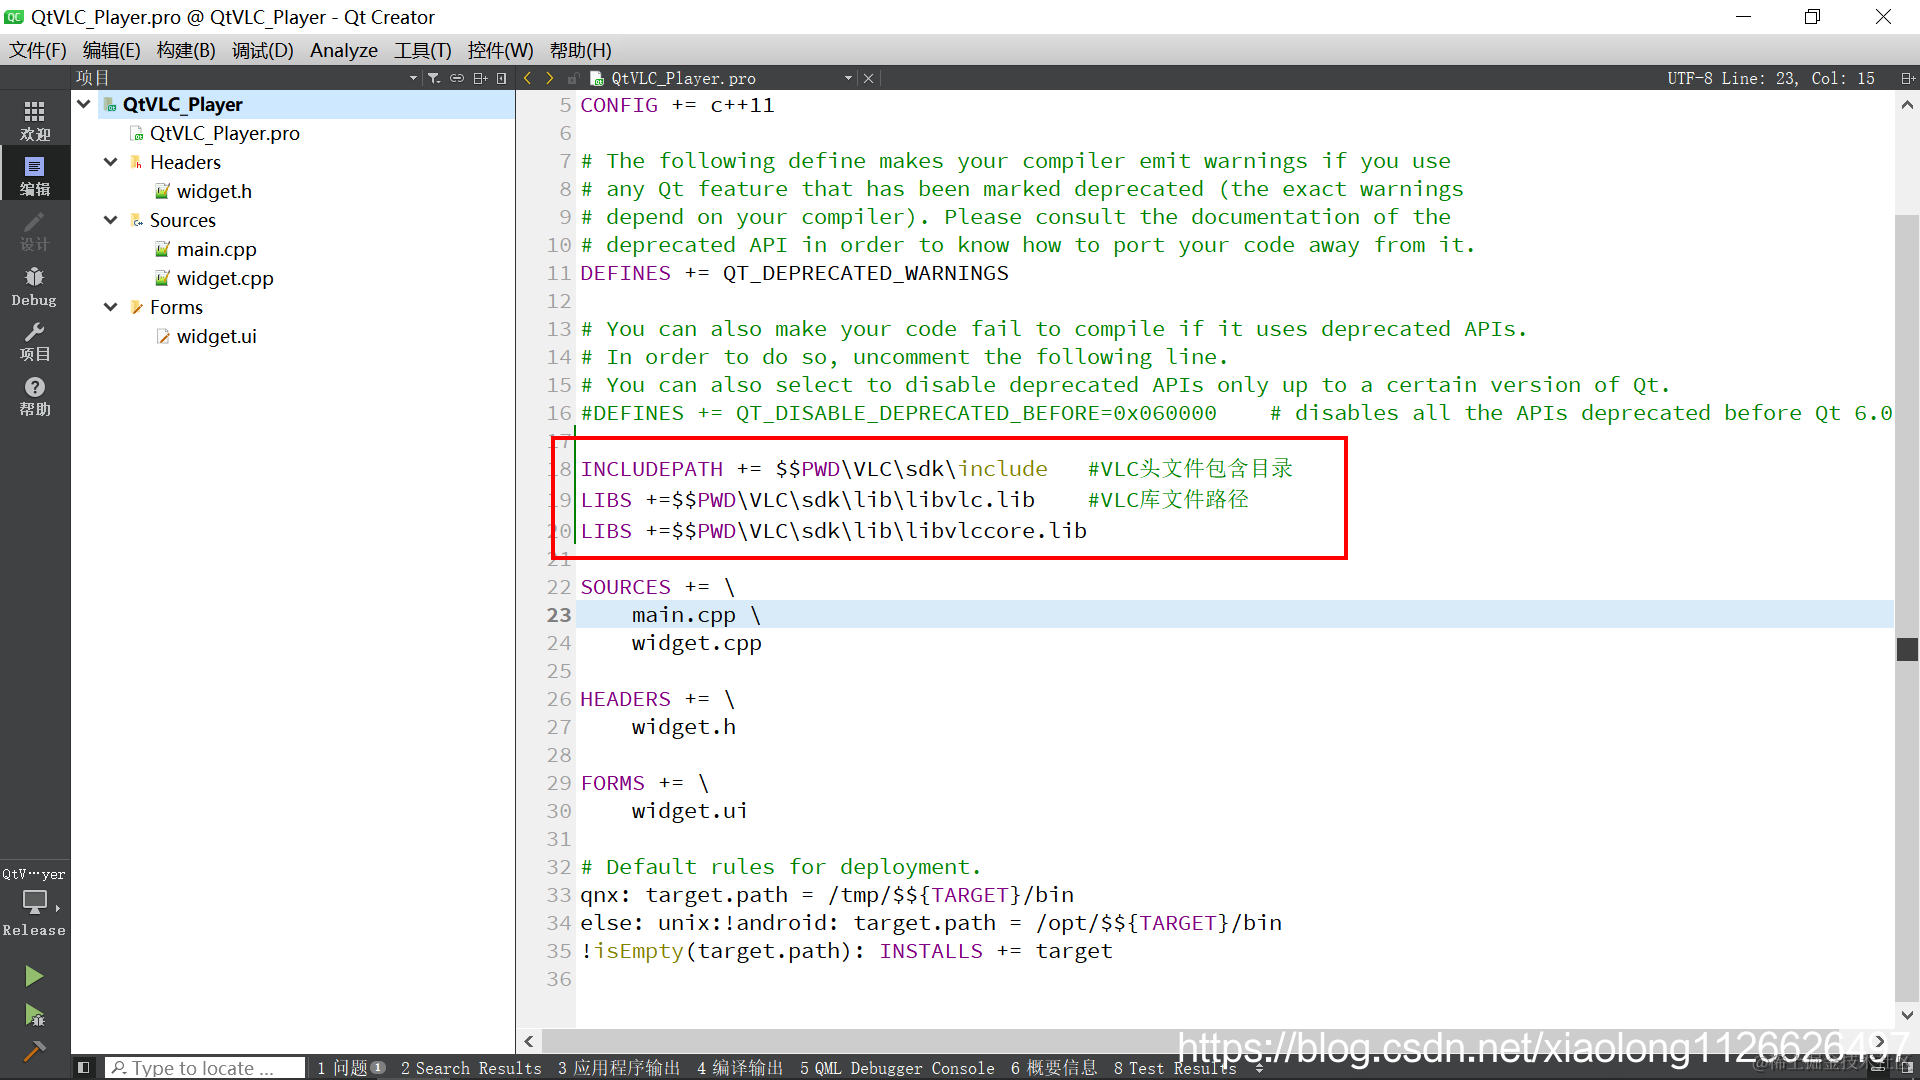The height and width of the screenshot is (1080, 1920).
Task: Open Help mode in sidebar
Action: tap(34, 396)
